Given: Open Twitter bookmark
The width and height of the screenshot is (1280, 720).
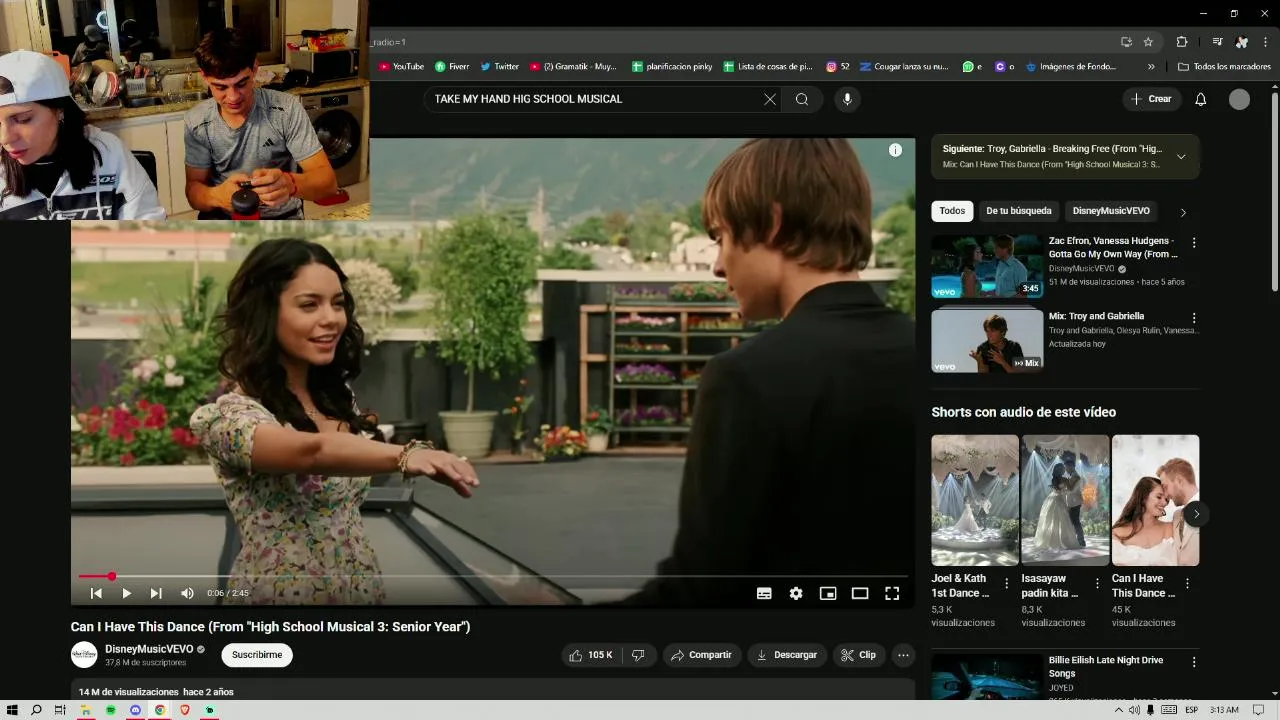Looking at the screenshot, I should [500, 67].
